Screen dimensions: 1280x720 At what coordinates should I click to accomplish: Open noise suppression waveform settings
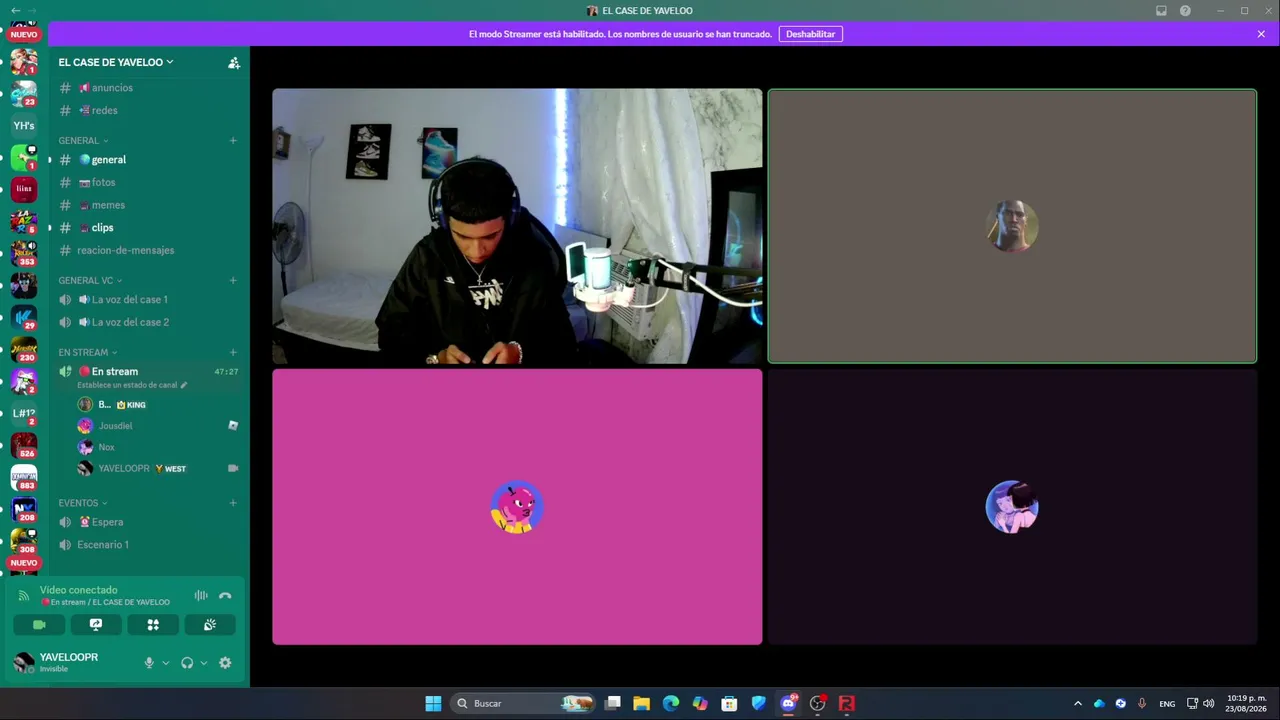(x=201, y=596)
